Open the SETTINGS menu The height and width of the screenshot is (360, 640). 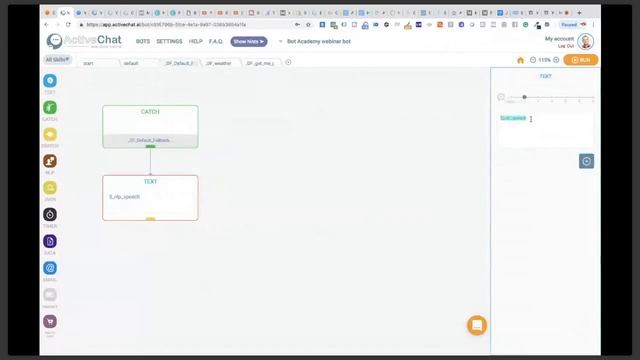tap(169, 41)
